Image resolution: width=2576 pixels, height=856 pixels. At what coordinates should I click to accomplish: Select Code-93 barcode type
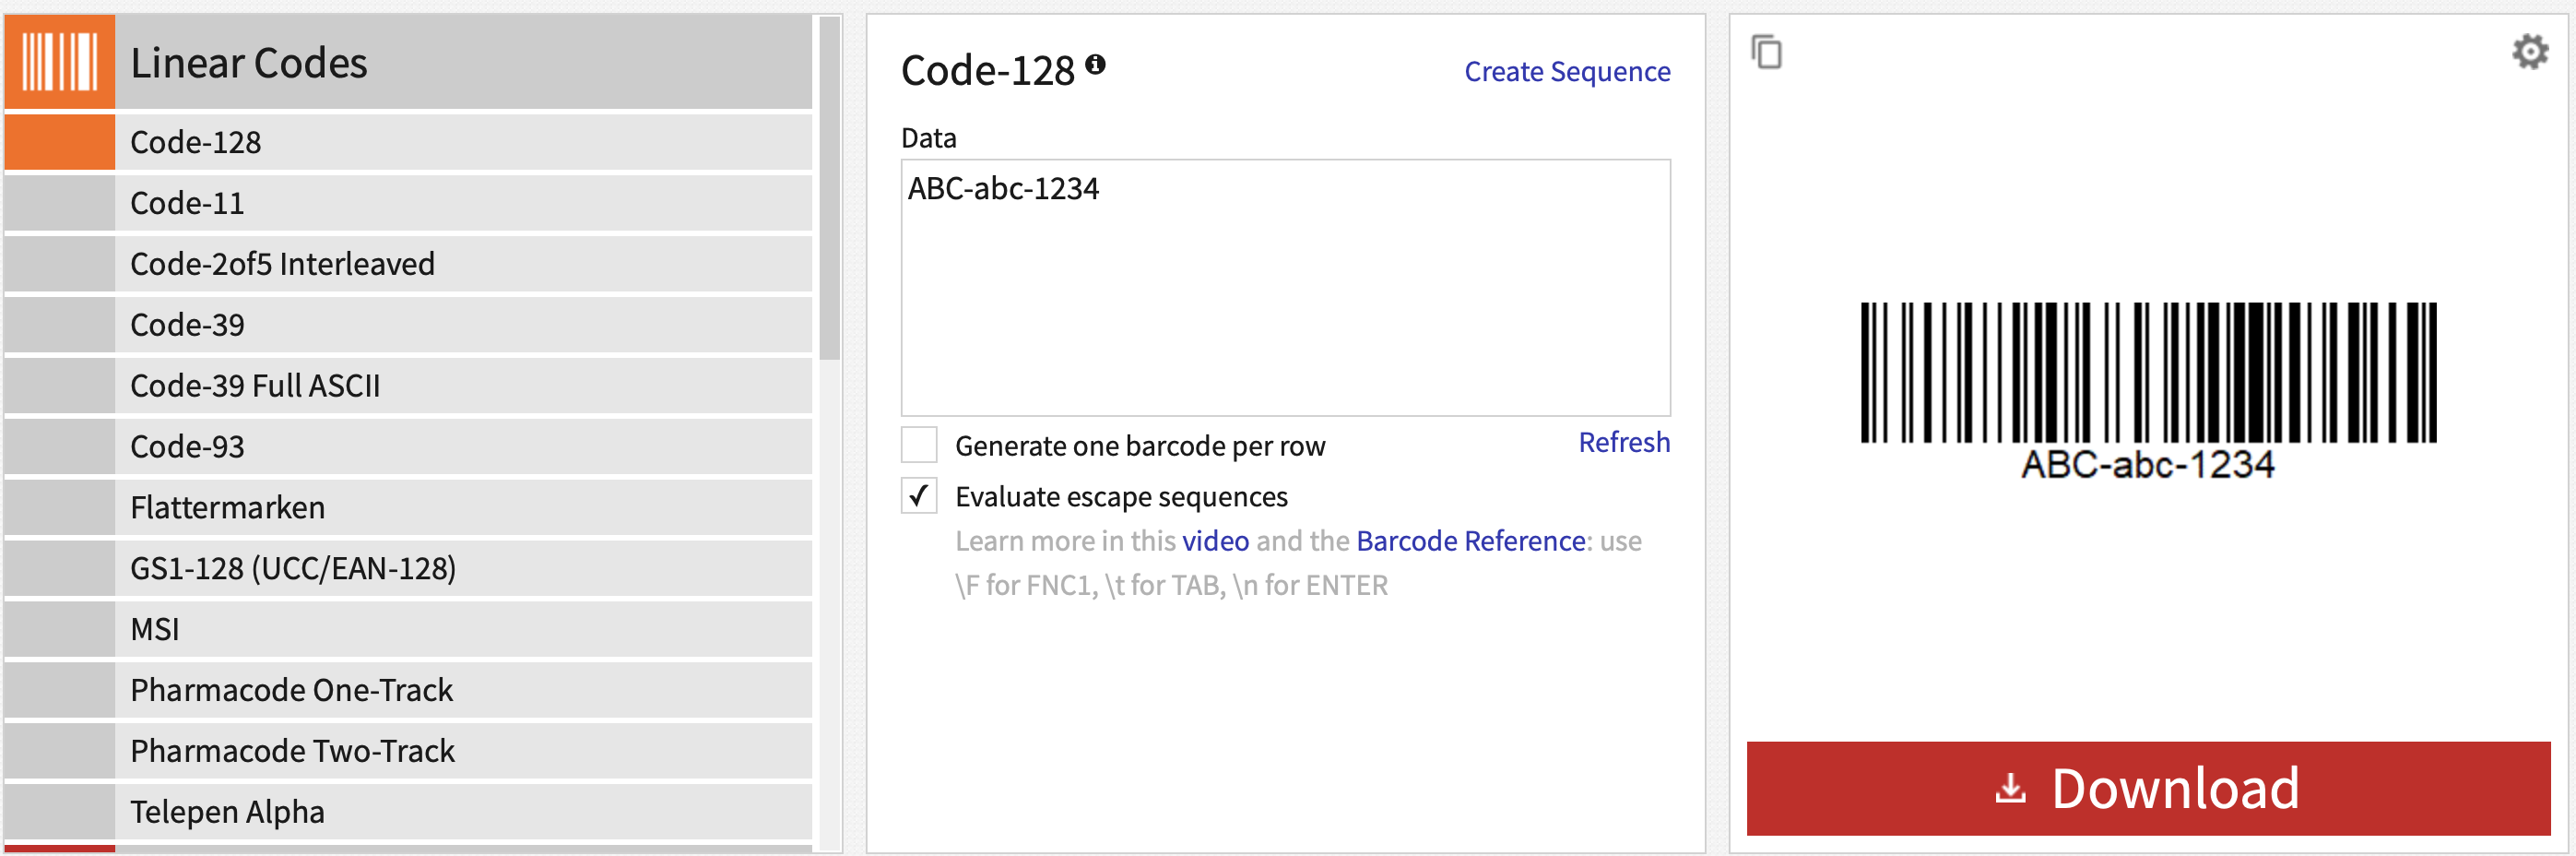point(408,447)
